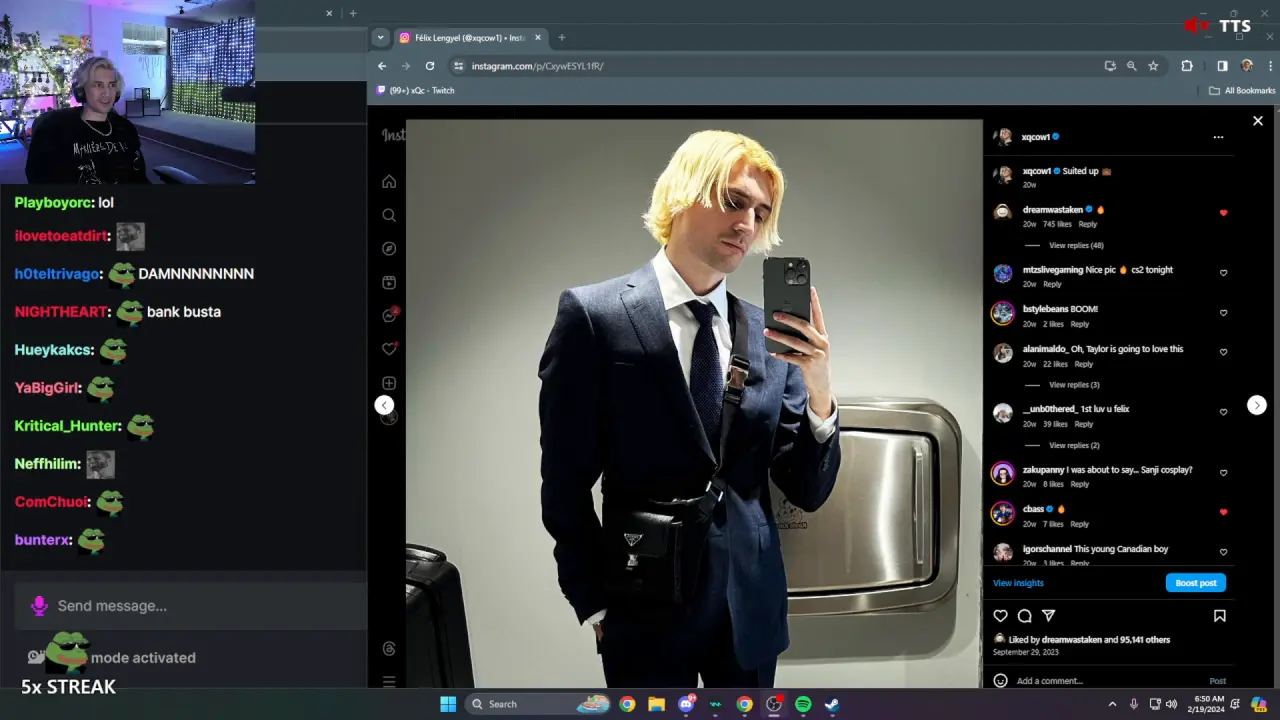Open the All Bookmarks folder
This screenshot has width=1280, height=720.
pyautogui.click(x=1242, y=90)
